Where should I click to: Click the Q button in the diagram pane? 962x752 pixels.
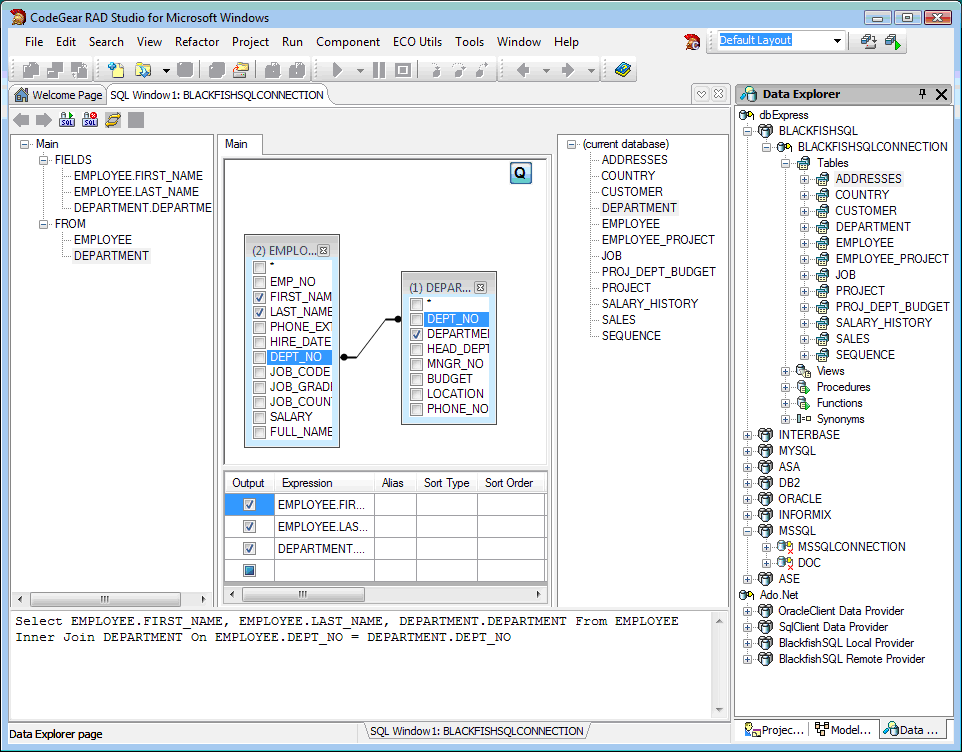coord(520,173)
